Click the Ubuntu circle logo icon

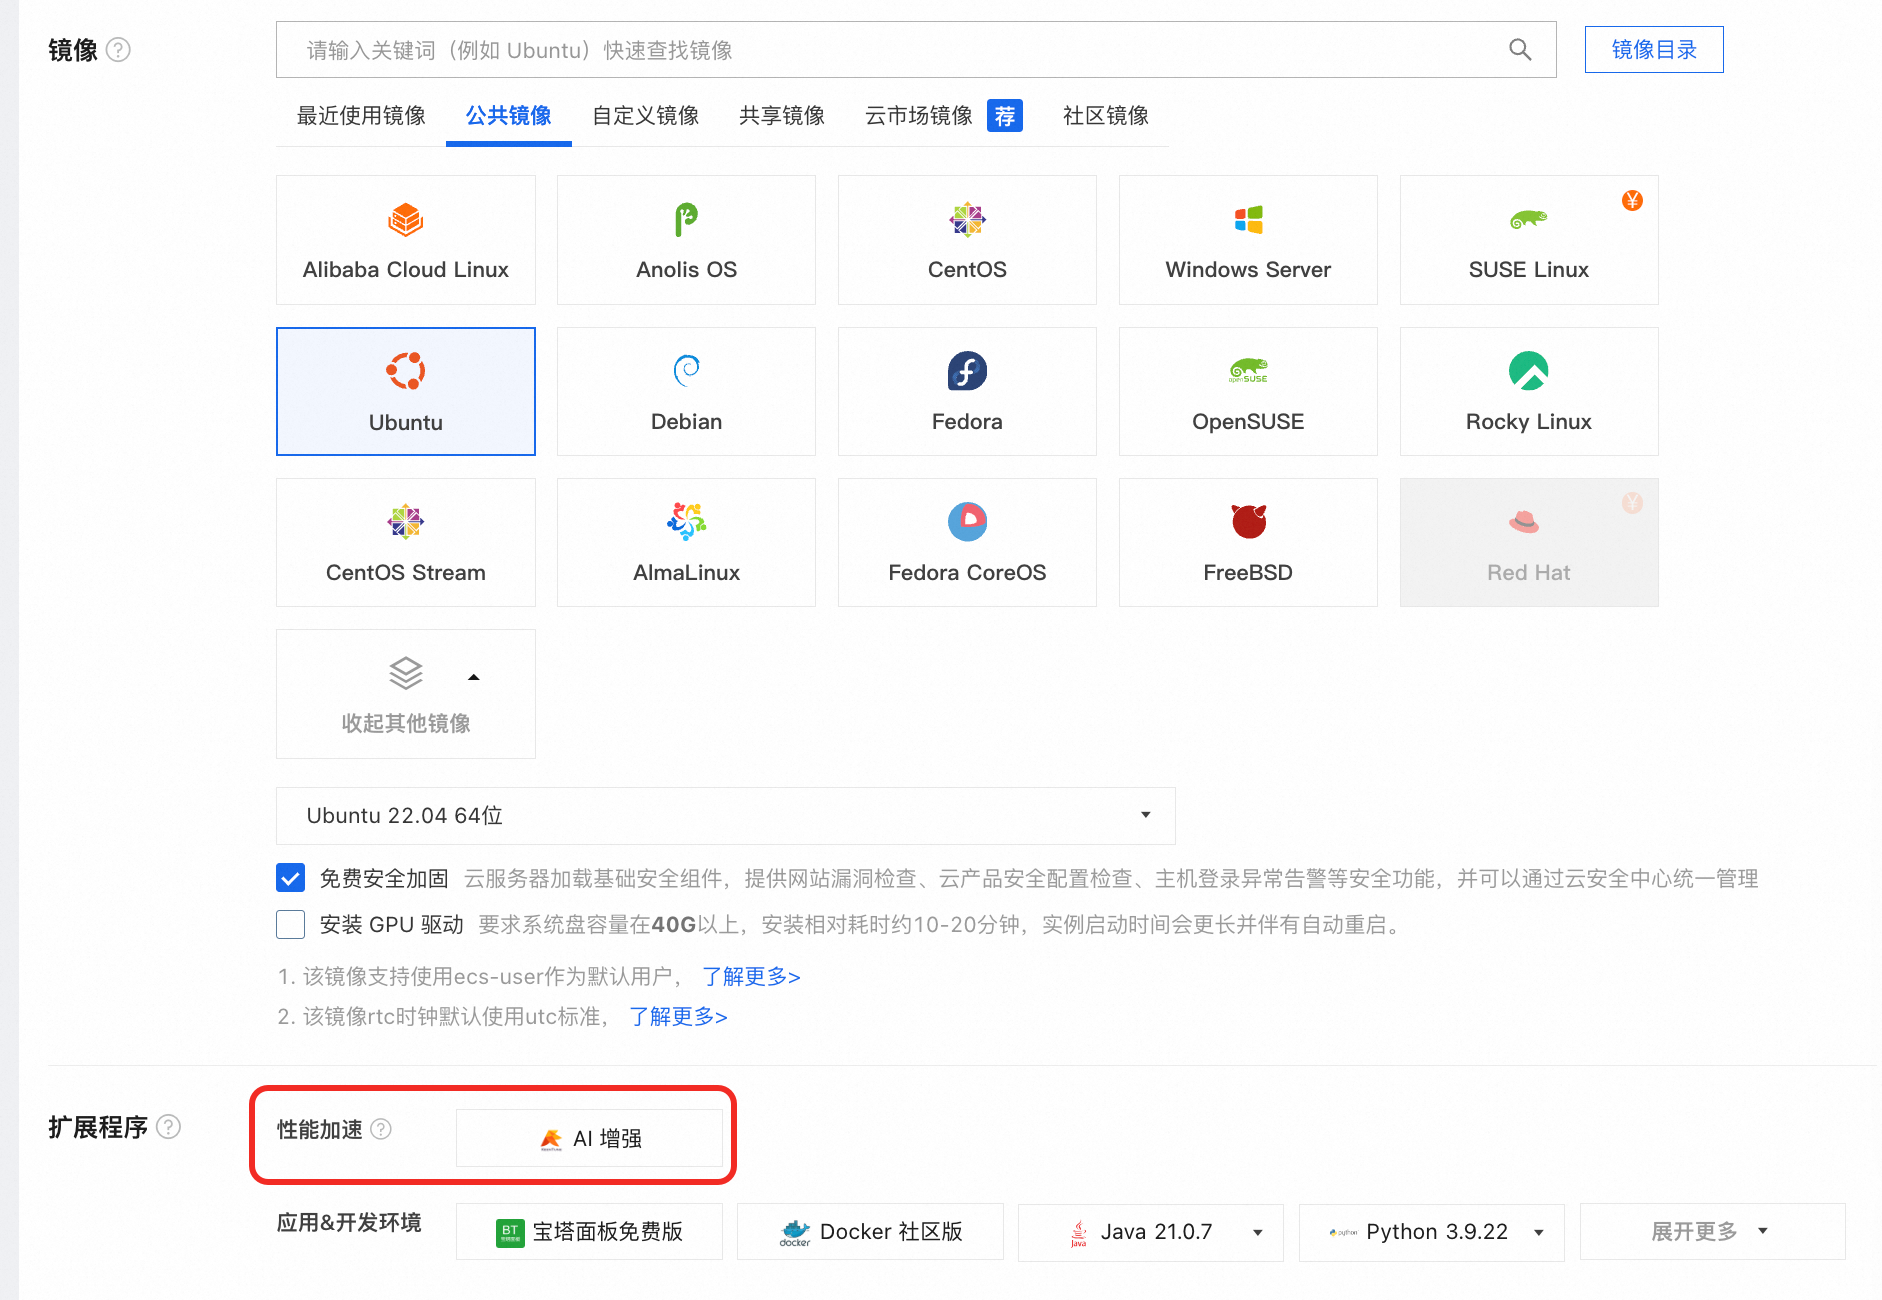tap(405, 371)
